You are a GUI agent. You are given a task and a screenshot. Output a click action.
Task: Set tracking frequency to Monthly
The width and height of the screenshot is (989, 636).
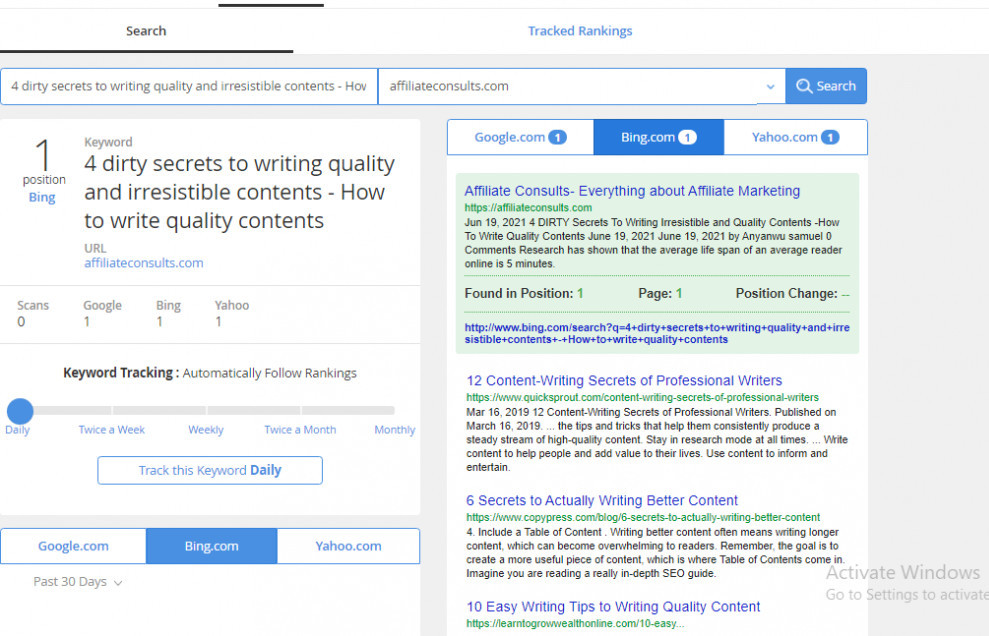coord(394,430)
